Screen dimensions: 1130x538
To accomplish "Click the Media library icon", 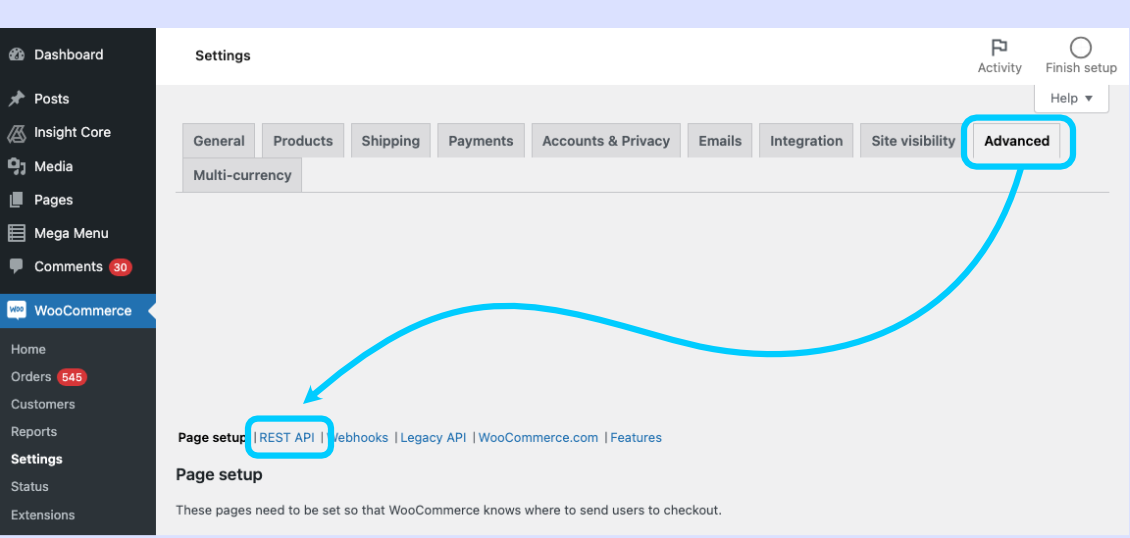I will [17, 166].
